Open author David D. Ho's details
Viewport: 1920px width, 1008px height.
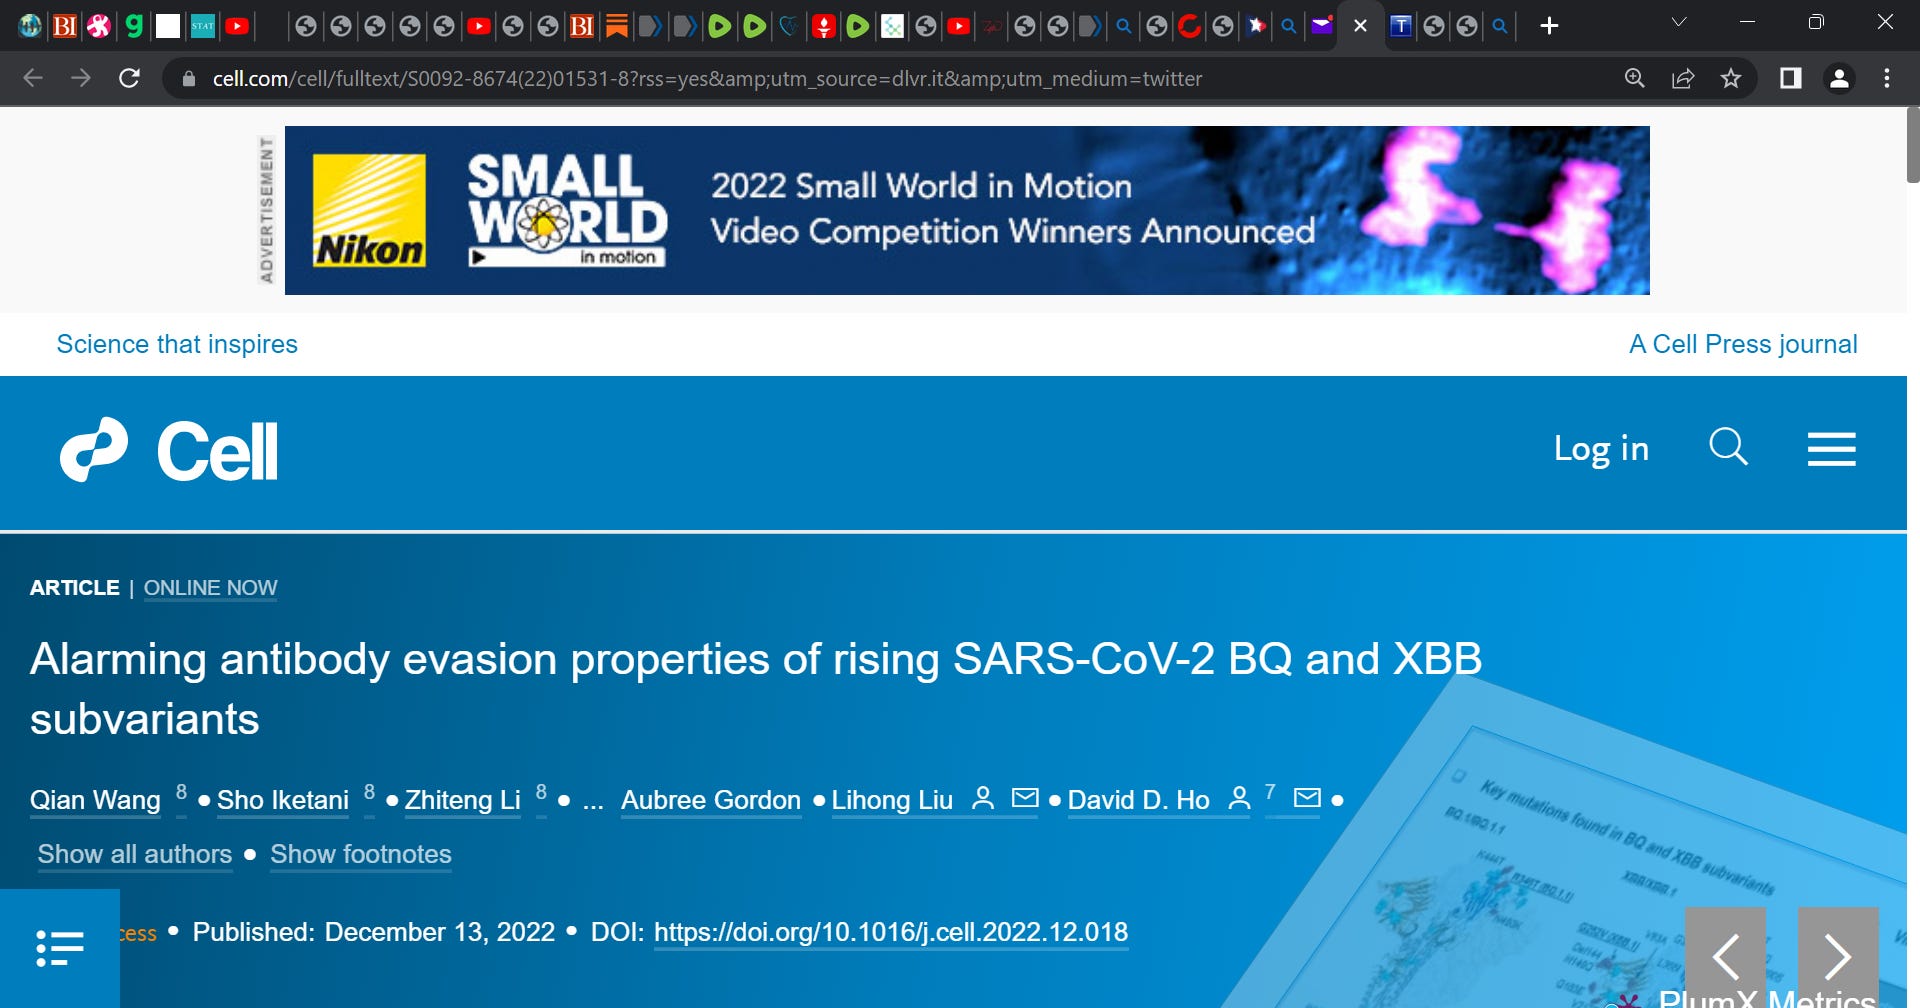1139,800
